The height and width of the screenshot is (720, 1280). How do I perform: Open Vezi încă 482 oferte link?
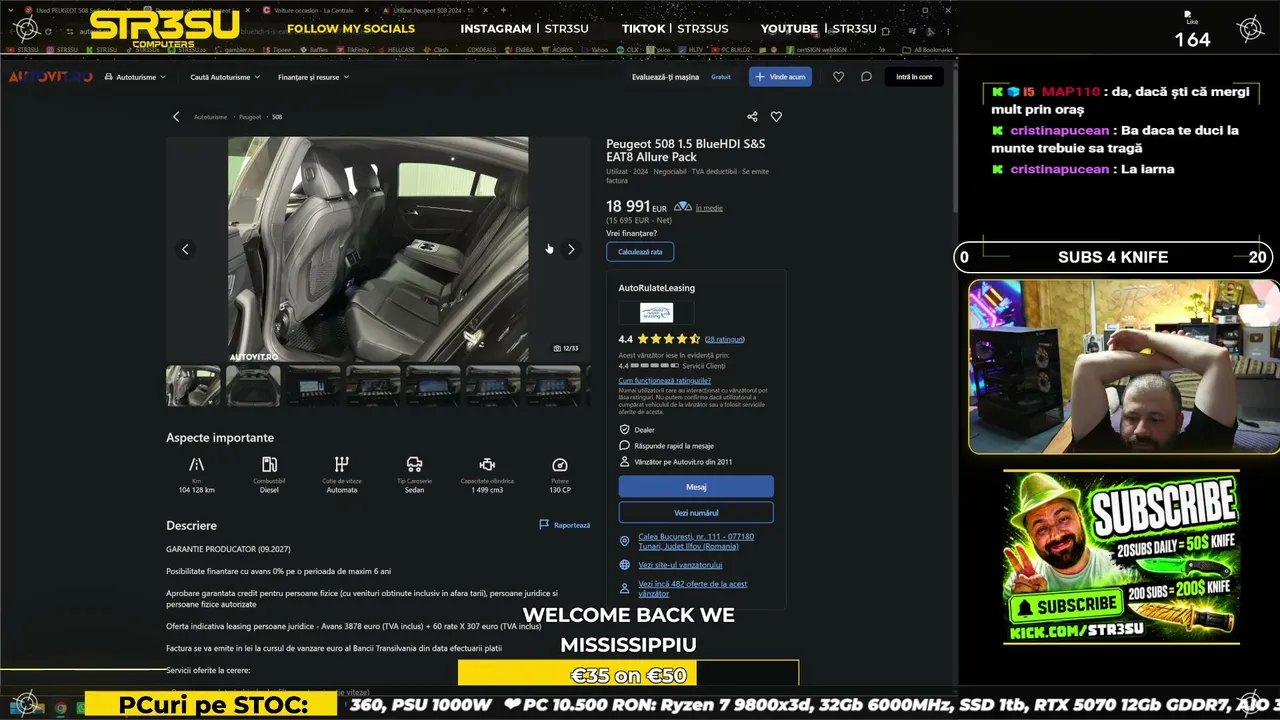pos(692,589)
